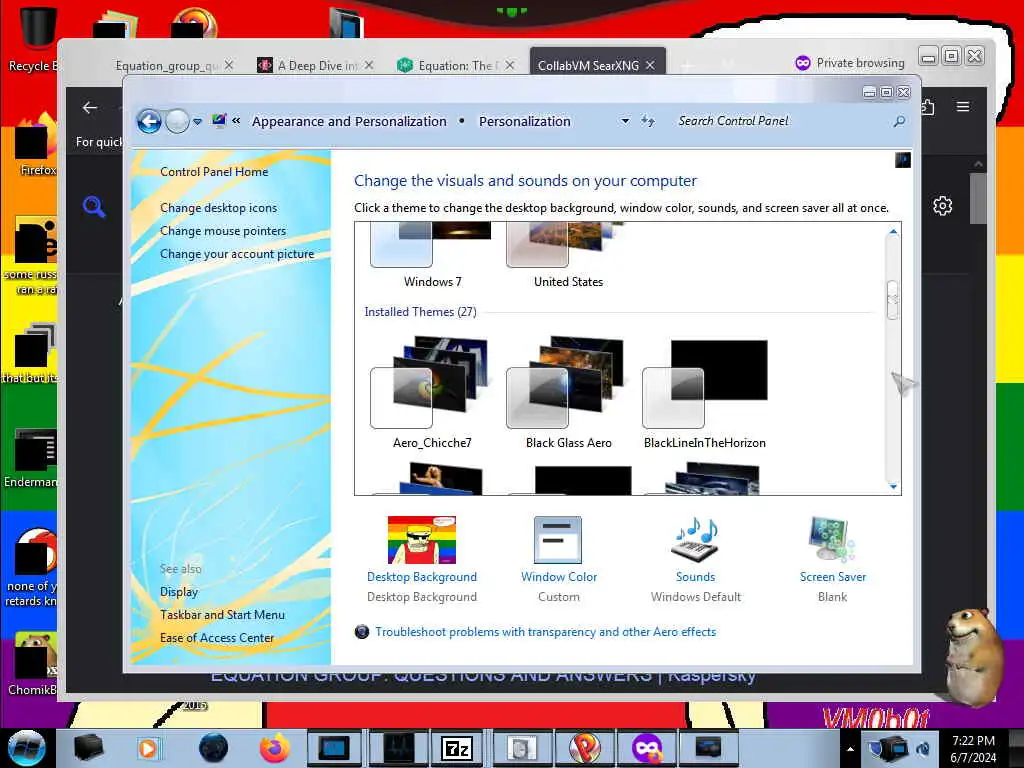The width and height of the screenshot is (1024, 768).
Task: Click the Forward arrow in Control Panel
Action: click(x=177, y=121)
